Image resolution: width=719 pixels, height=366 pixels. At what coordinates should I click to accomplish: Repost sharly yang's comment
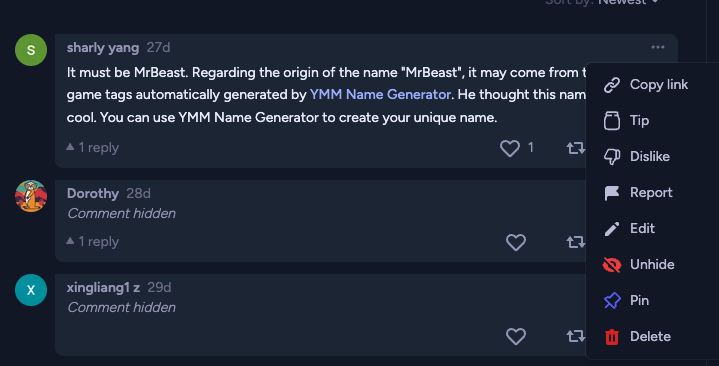click(576, 148)
